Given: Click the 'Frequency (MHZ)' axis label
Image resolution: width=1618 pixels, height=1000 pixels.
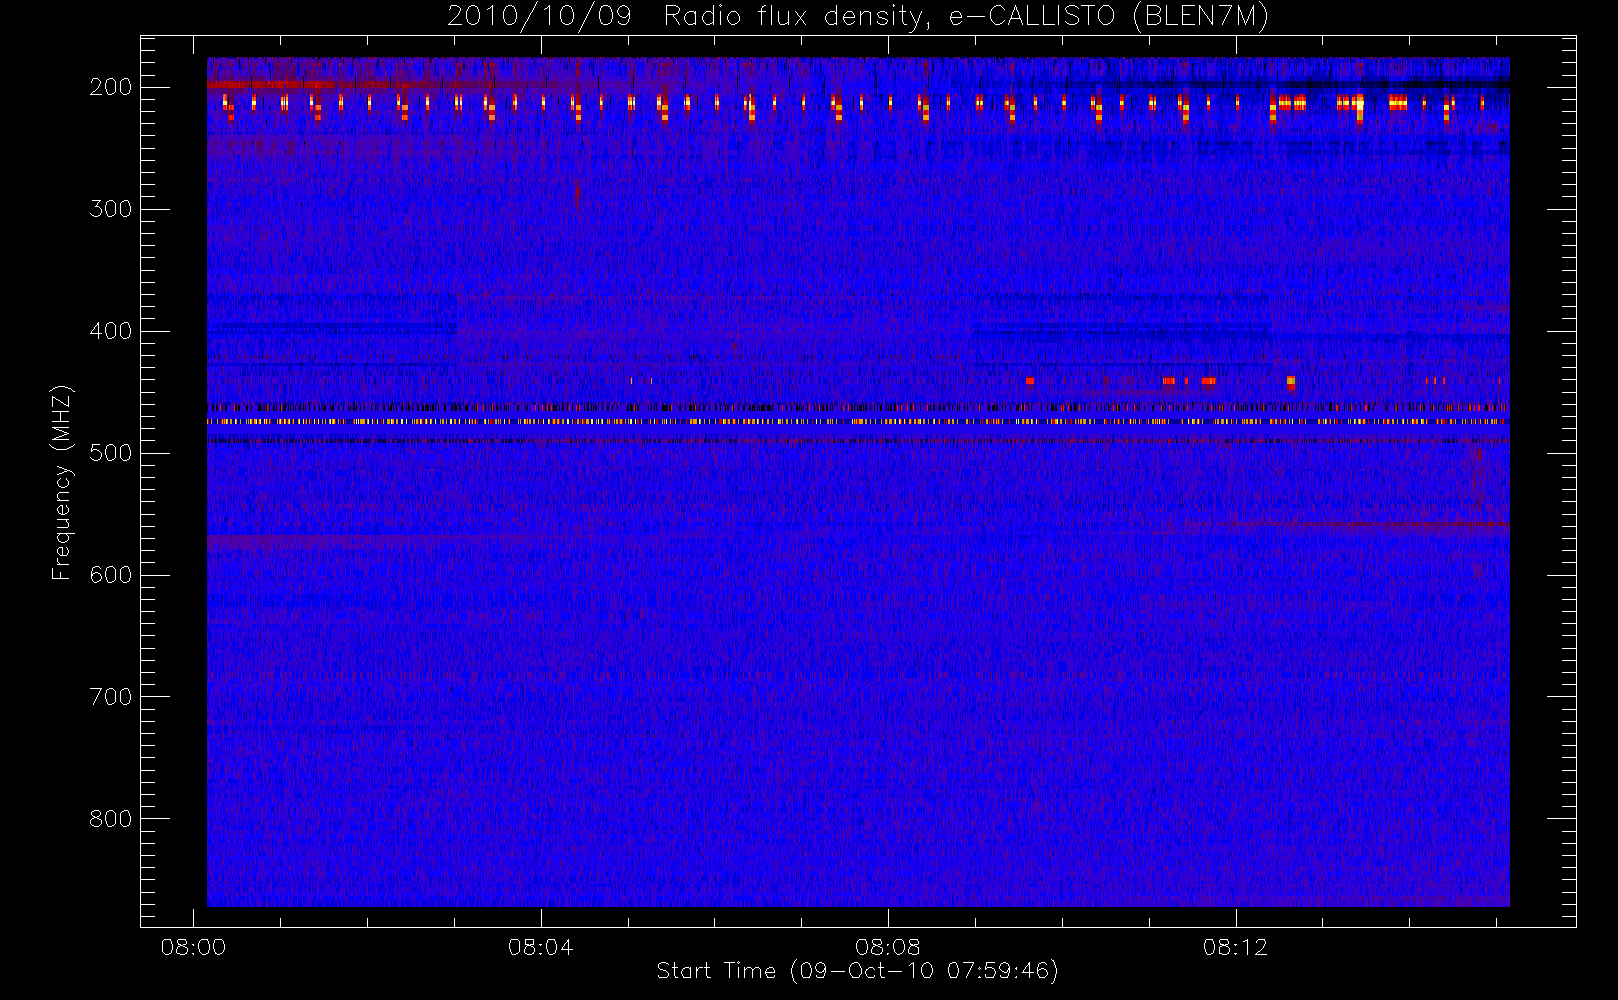Looking at the screenshot, I should coord(62,482).
